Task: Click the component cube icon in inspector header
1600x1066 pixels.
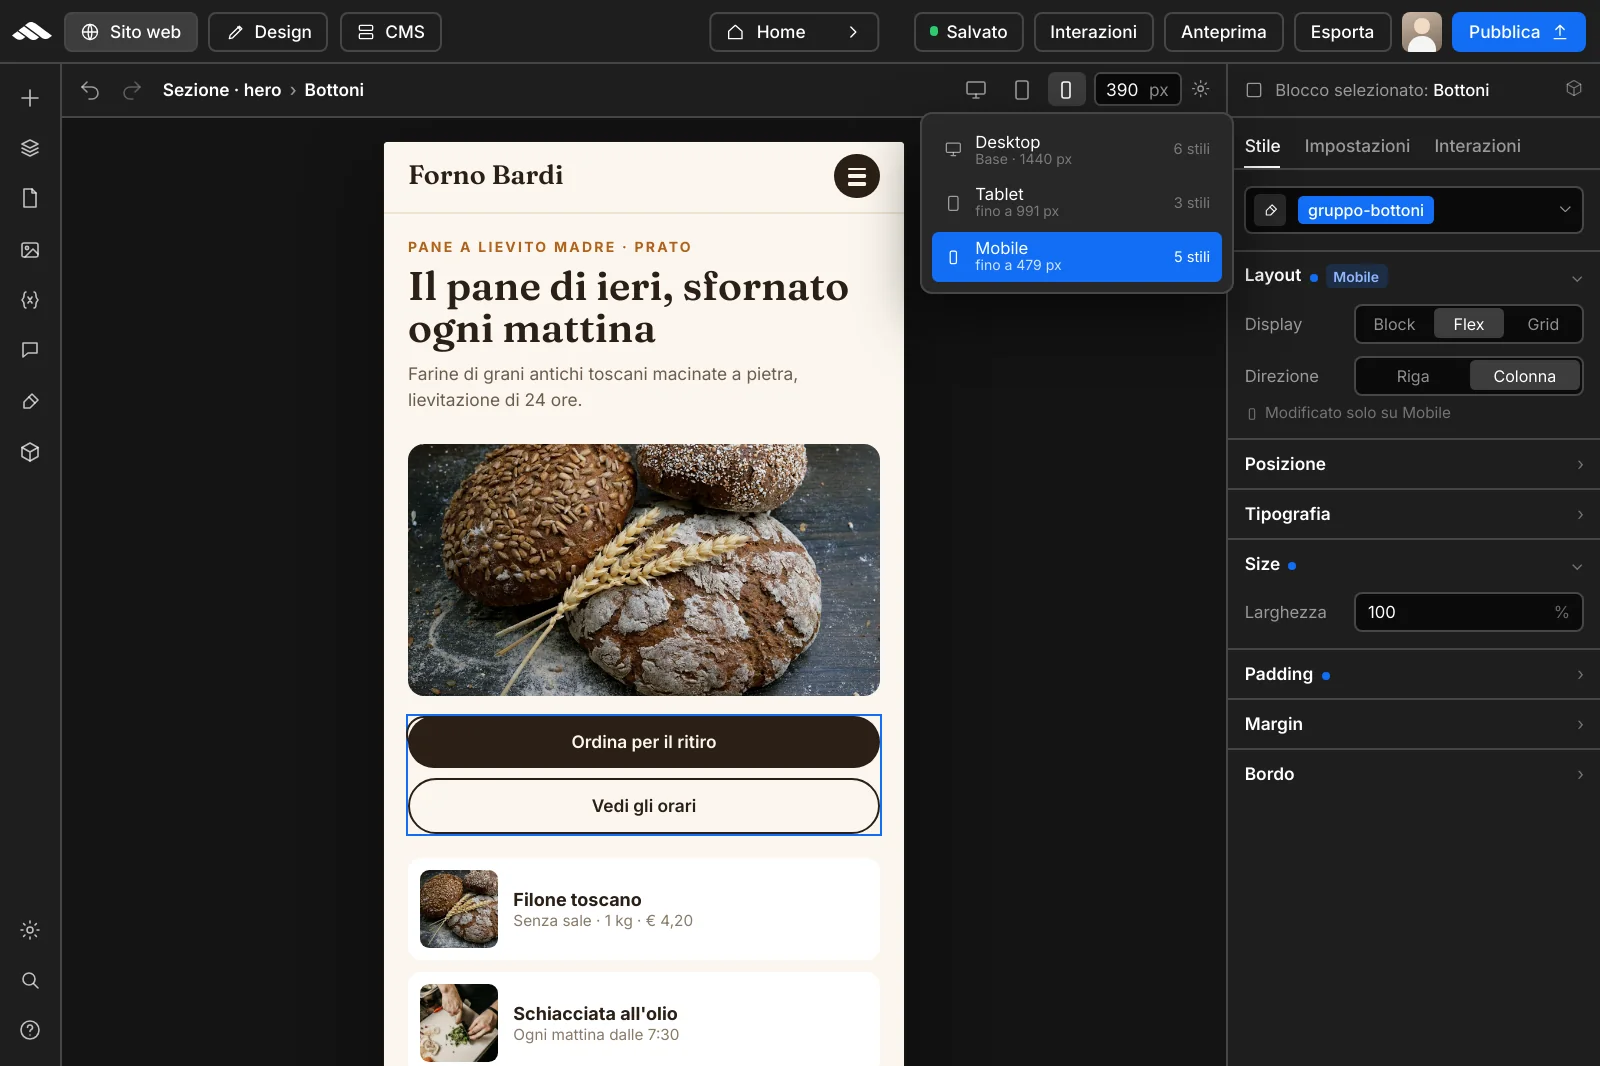Action: point(1574,89)
